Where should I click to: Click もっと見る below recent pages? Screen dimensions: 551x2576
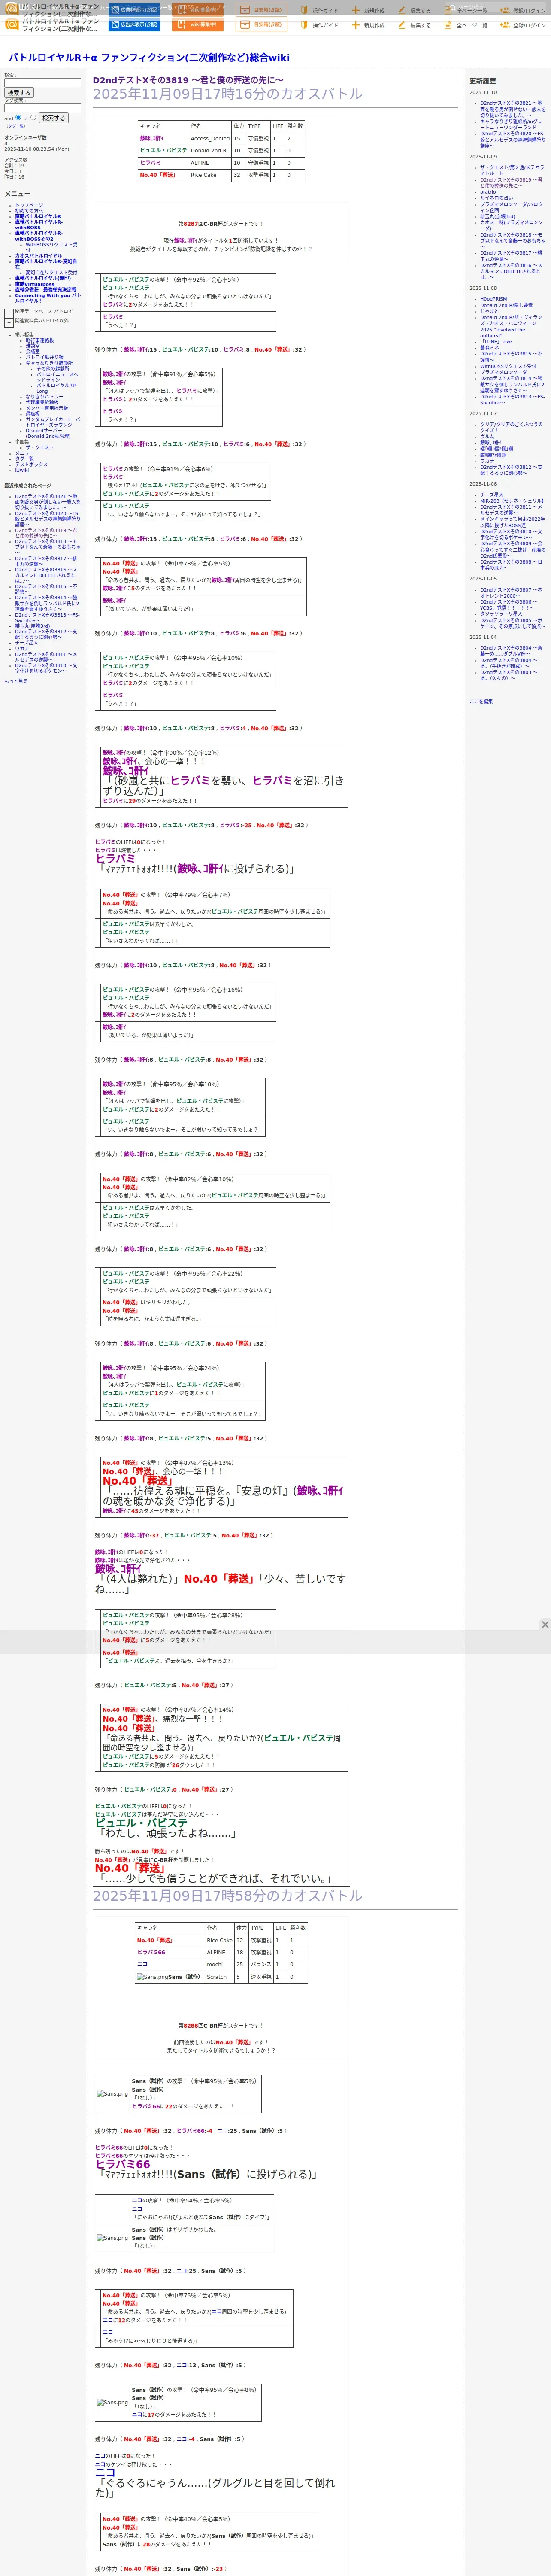tap(16, 681)
